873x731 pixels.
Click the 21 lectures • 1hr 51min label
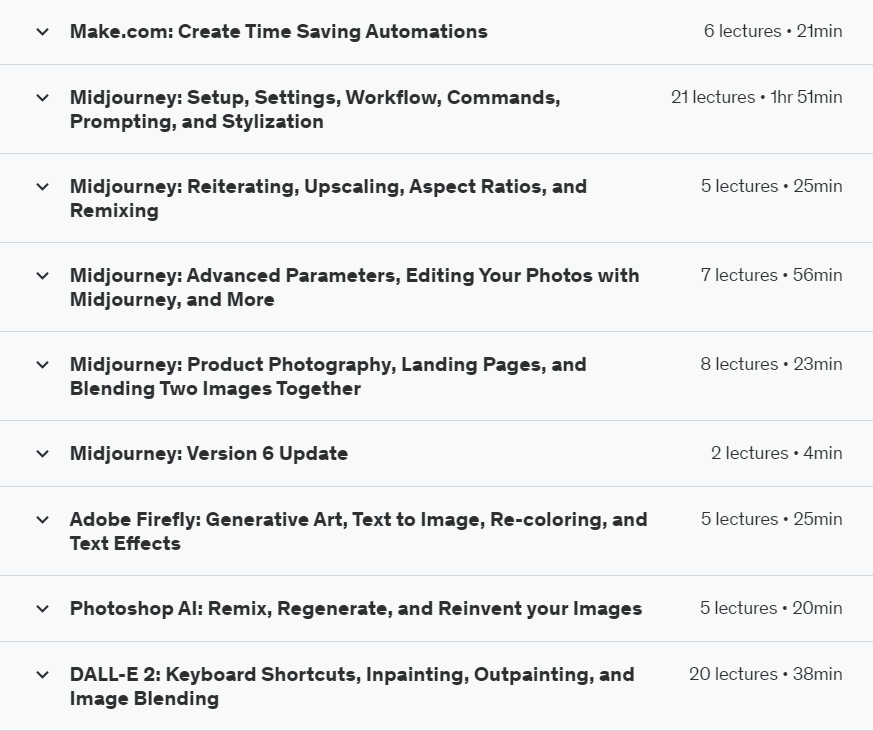point(756,98)
